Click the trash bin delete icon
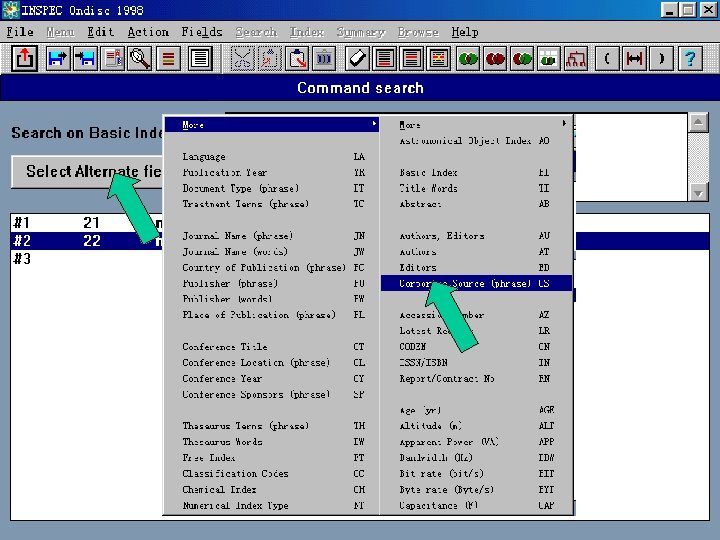Screen dimensions: 720x540 pos(324,58)
